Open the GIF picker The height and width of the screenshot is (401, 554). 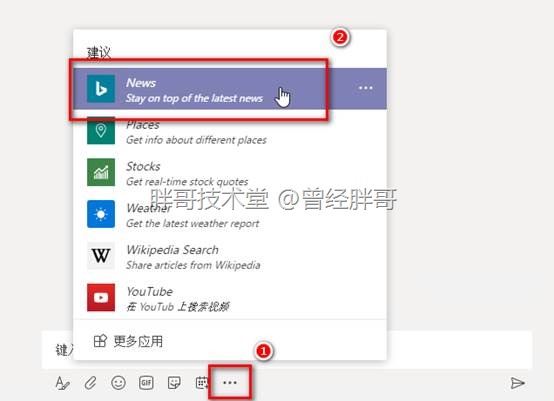tap(146, 383)
